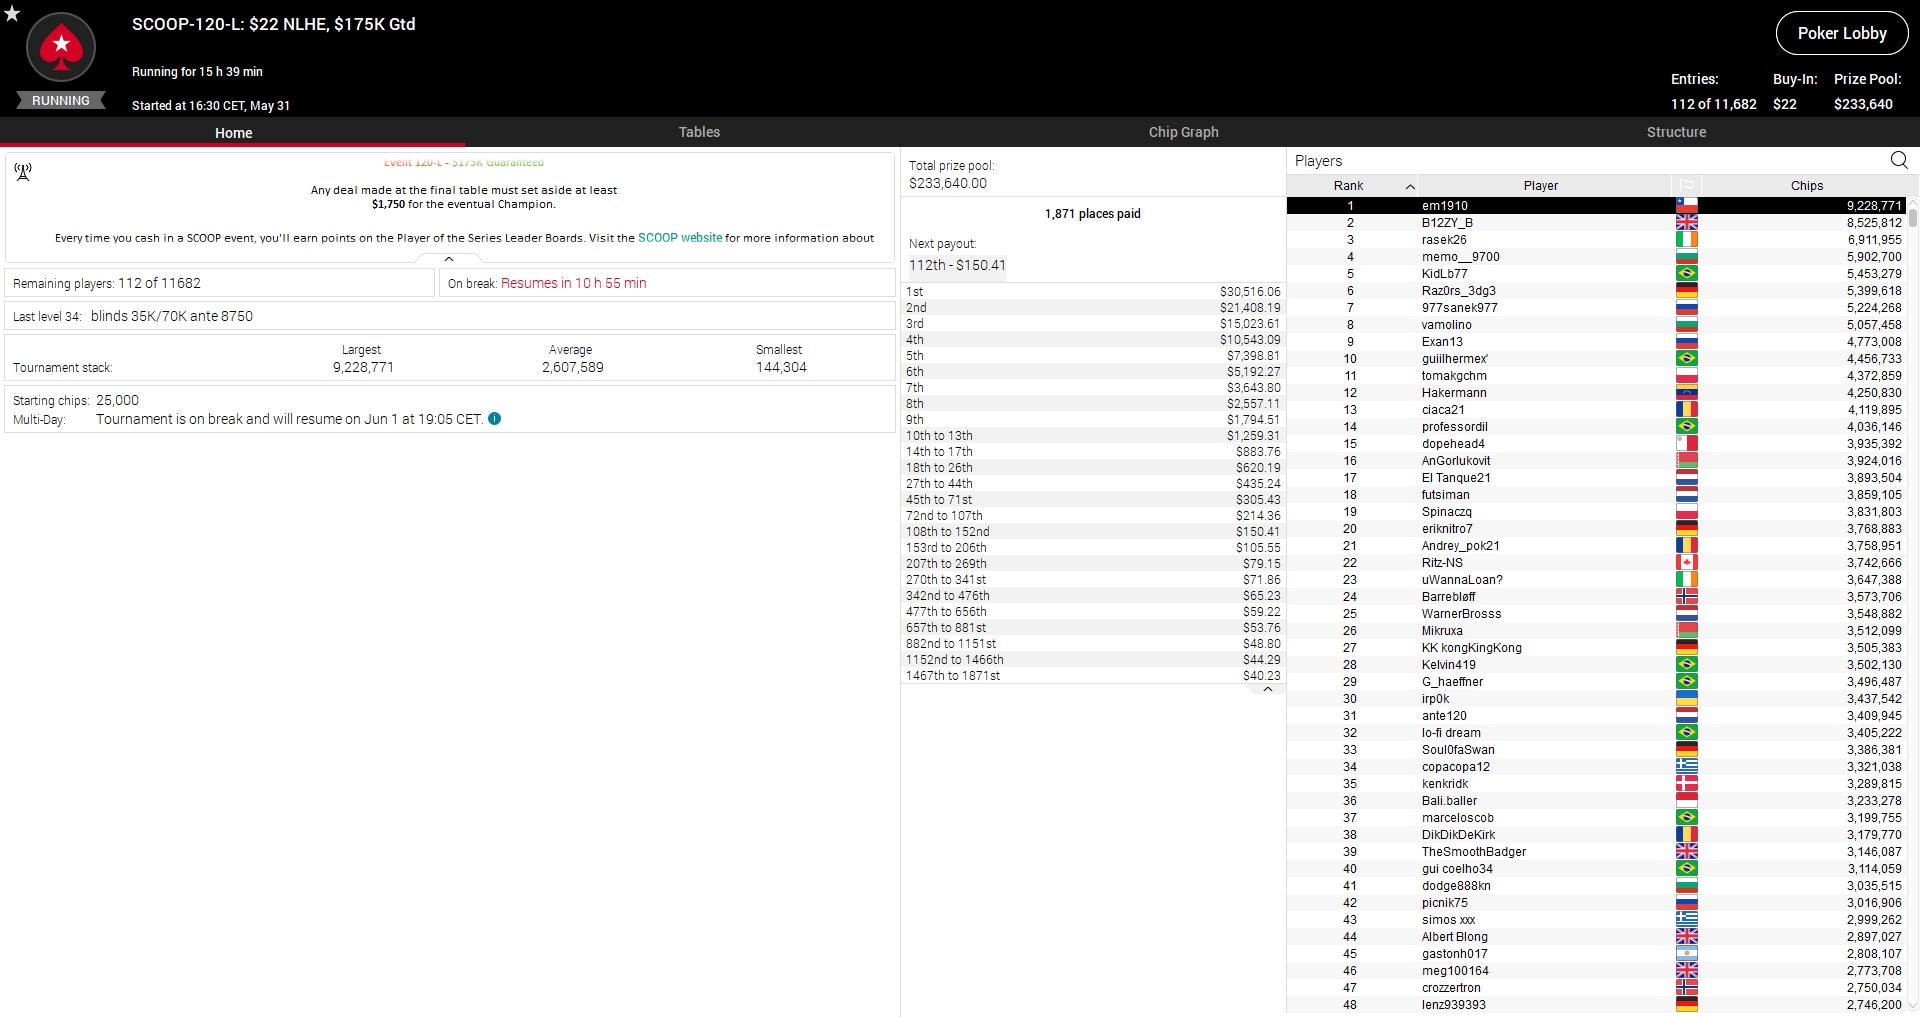The image size is (1920, 1017).
Task: Open the SCOOP website link
Action: 680,238
